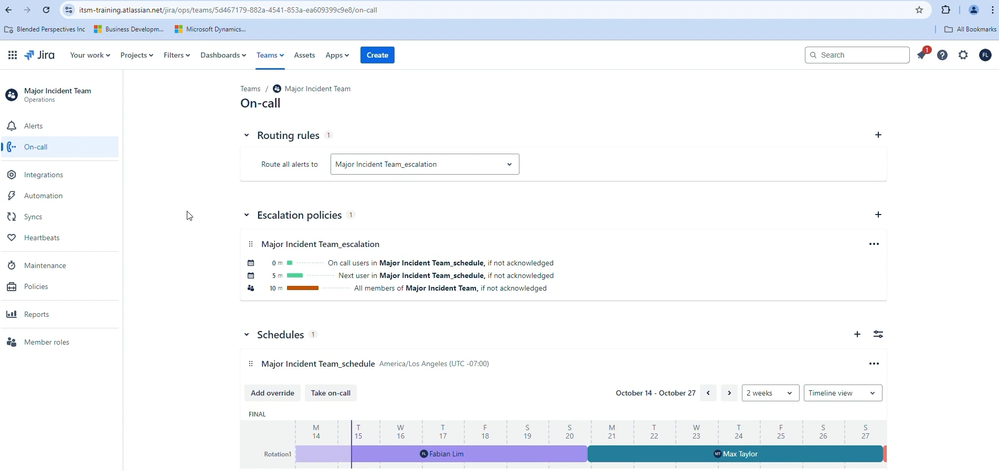The width and height of the screenshot is (999, 471).
Task: Open Jira settings gear
Action: [x=963, y=55]
